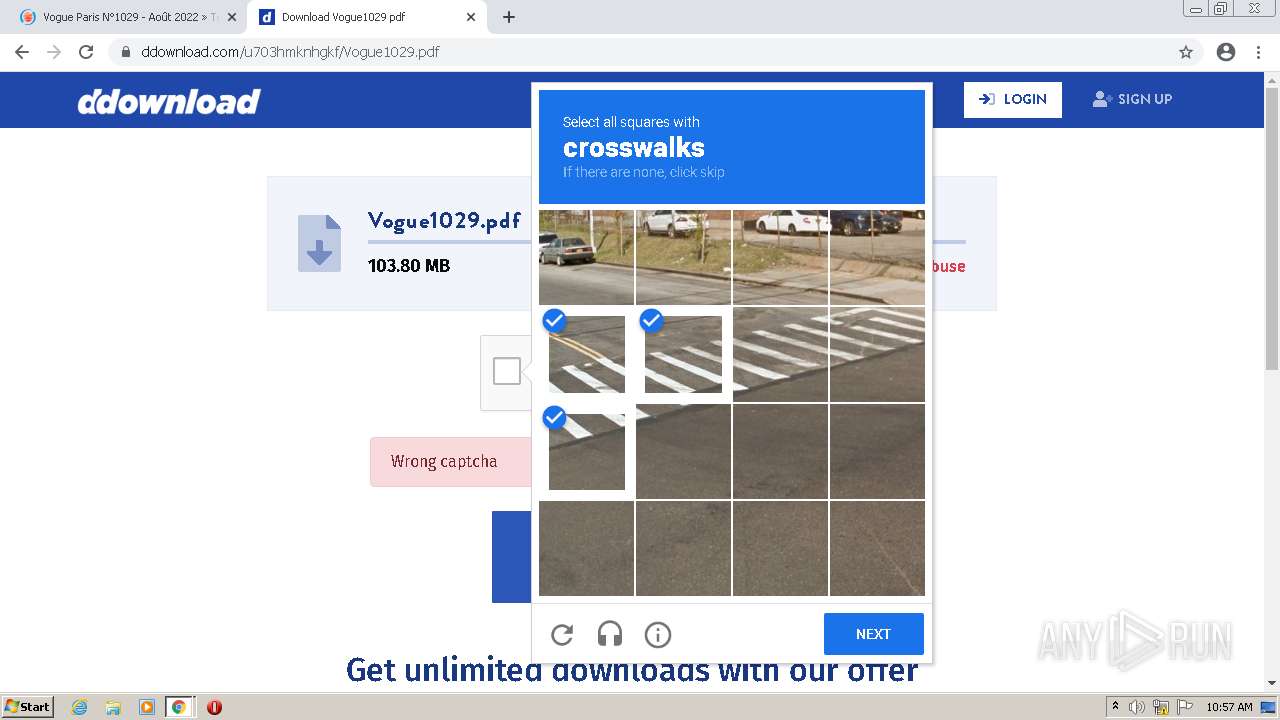Image resolution: width=1280 pixels, height=720 pixels.
Task: Open a new browser tab
Action: click(x=509, y=17)
